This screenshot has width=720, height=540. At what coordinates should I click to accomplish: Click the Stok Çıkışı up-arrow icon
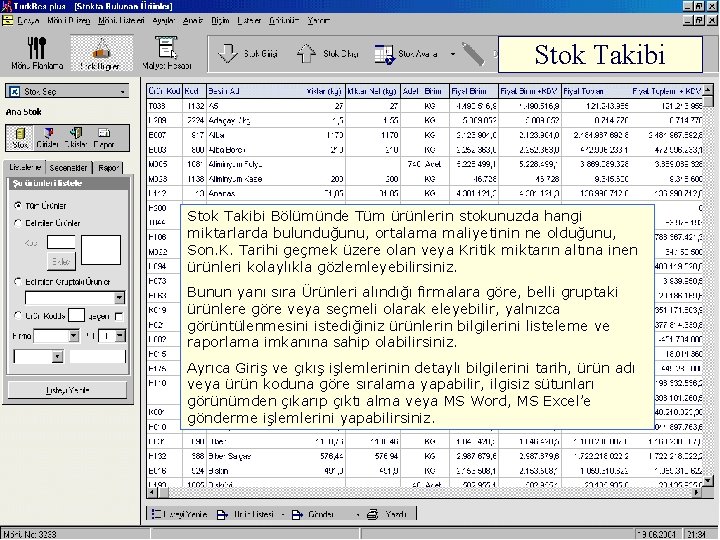tap(306, 53)
